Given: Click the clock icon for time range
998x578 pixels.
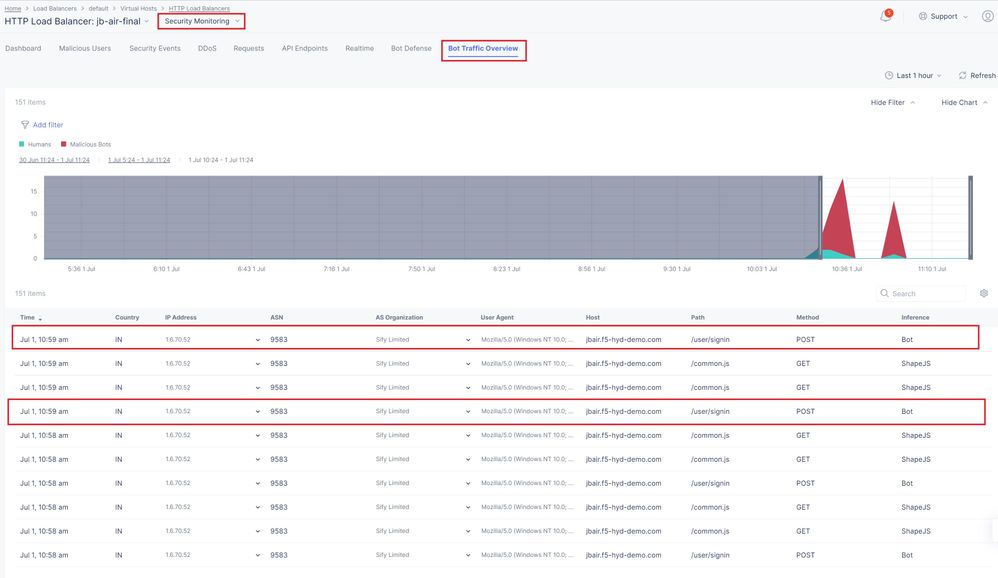Looking at the screenshot, I should click(x=889, y=76).
